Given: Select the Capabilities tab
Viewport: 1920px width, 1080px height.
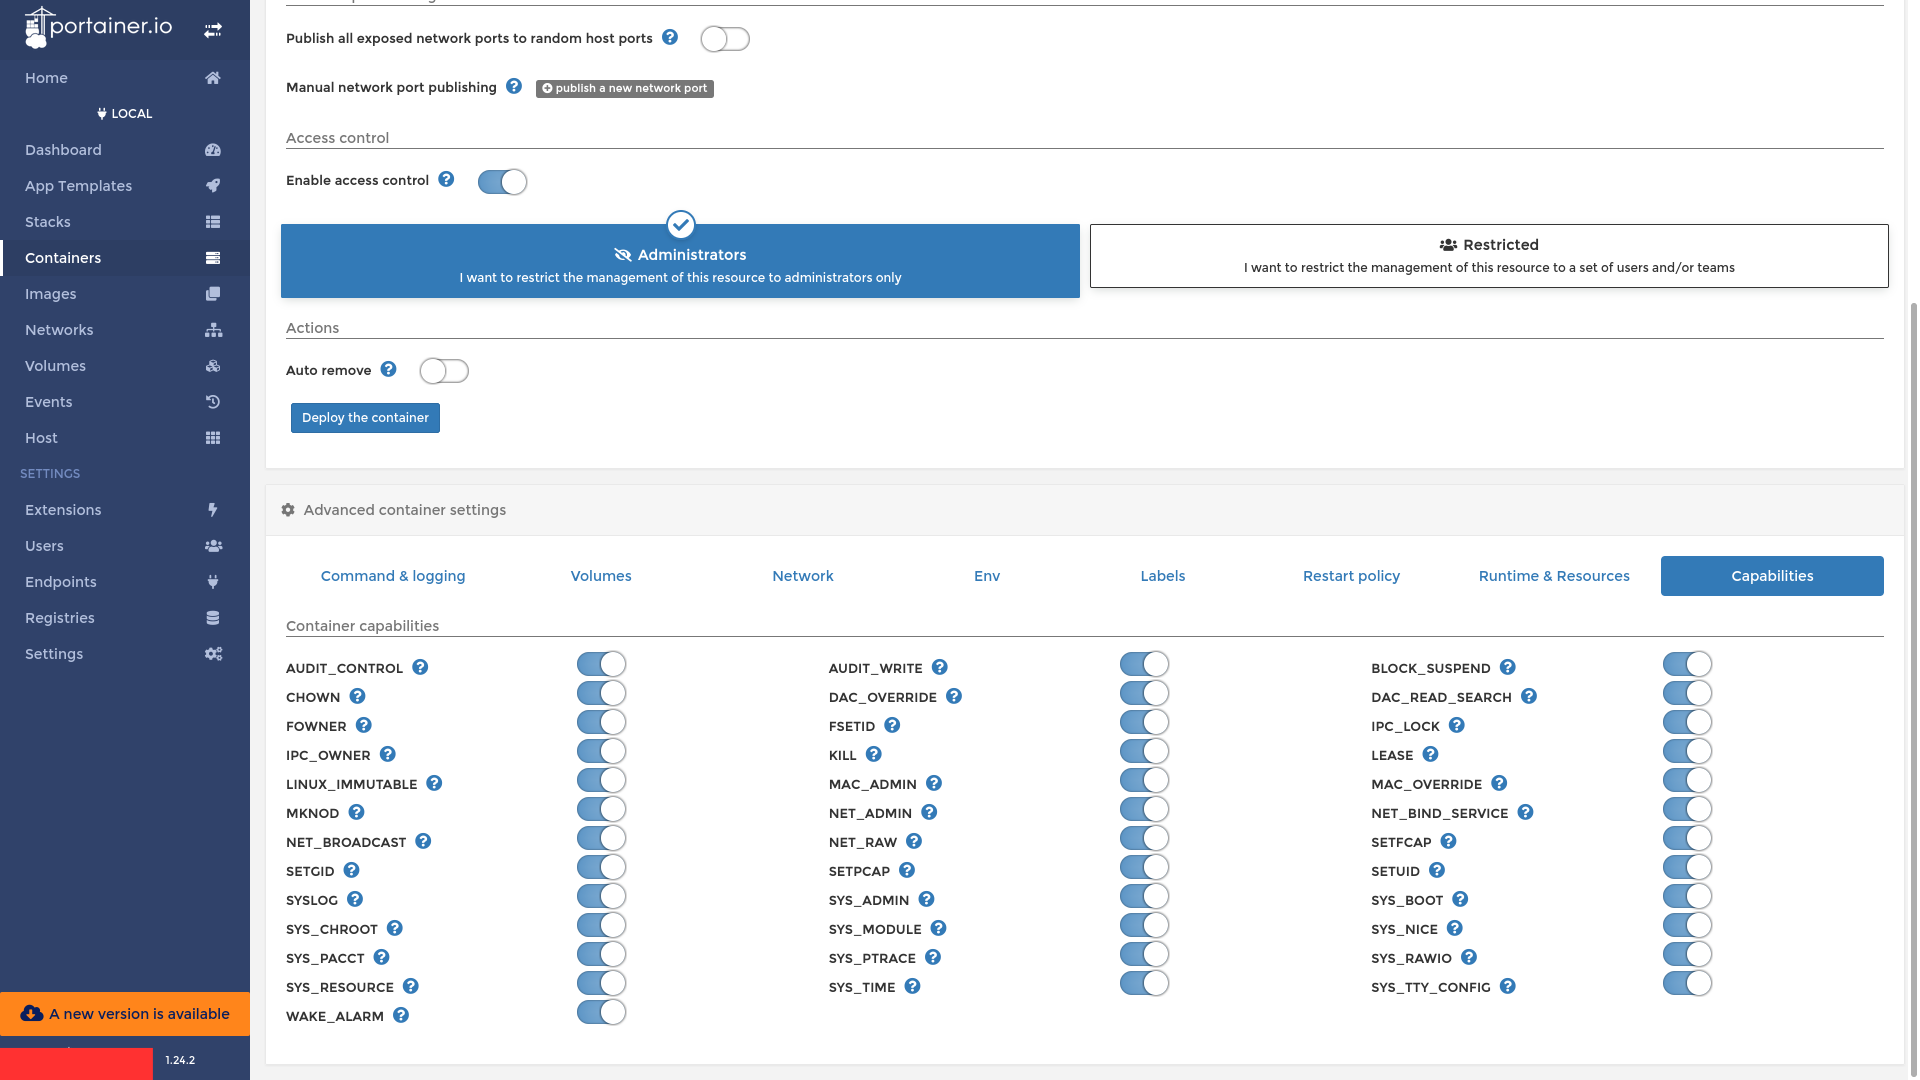Looking at the screenshot, I should 1772,575.
